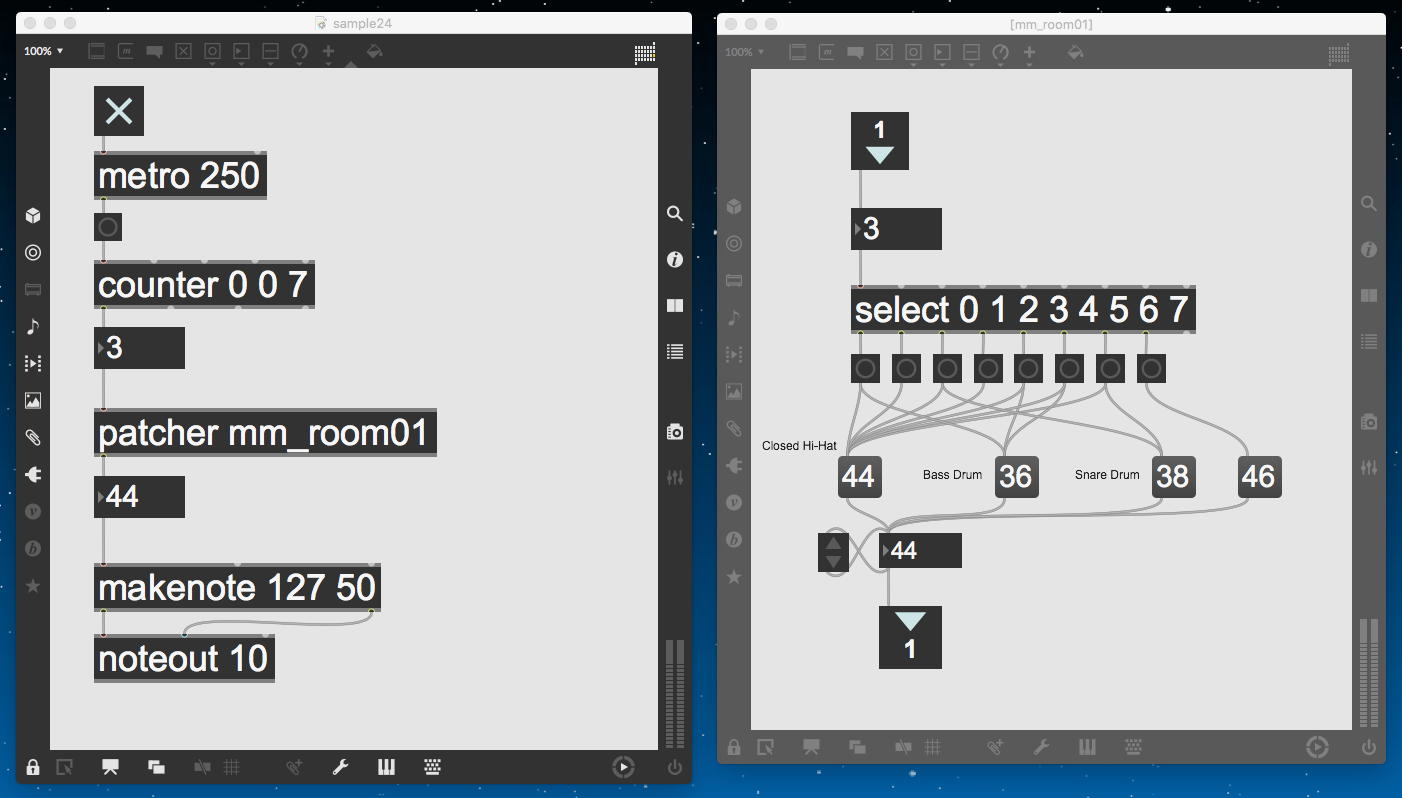Open the Vizzie modules icon in sample24 sidebar
The width and height of the screenshot is (1402, 798).
coord(33,511)
